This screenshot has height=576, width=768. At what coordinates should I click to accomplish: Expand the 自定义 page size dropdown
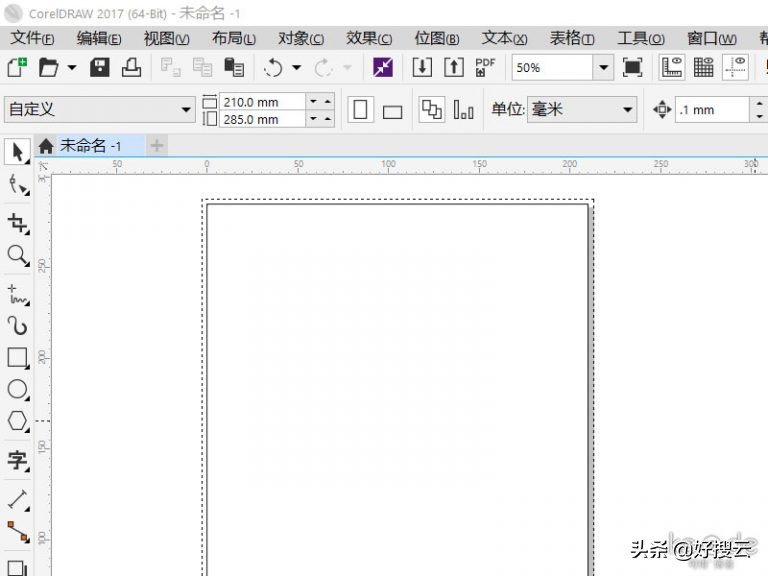(186, 110)
